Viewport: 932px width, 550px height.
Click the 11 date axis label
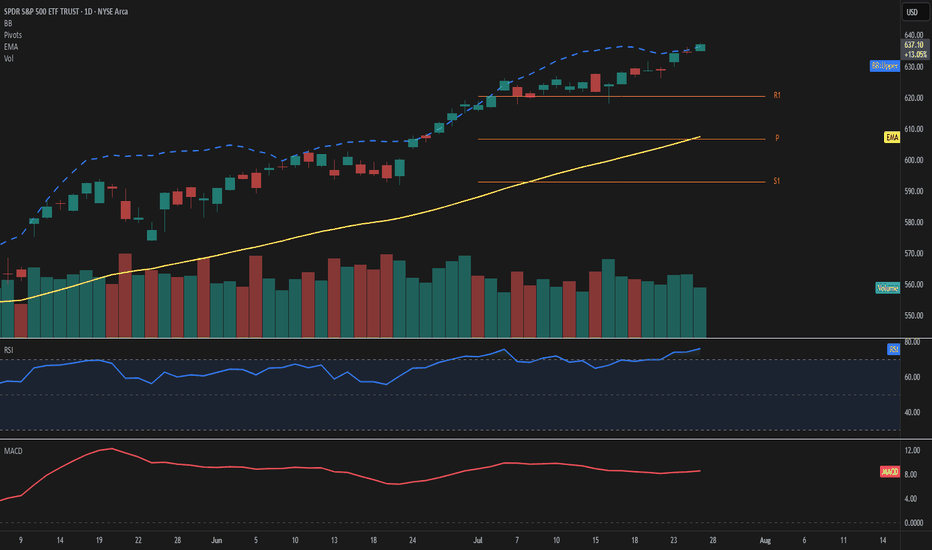point(843,540)
